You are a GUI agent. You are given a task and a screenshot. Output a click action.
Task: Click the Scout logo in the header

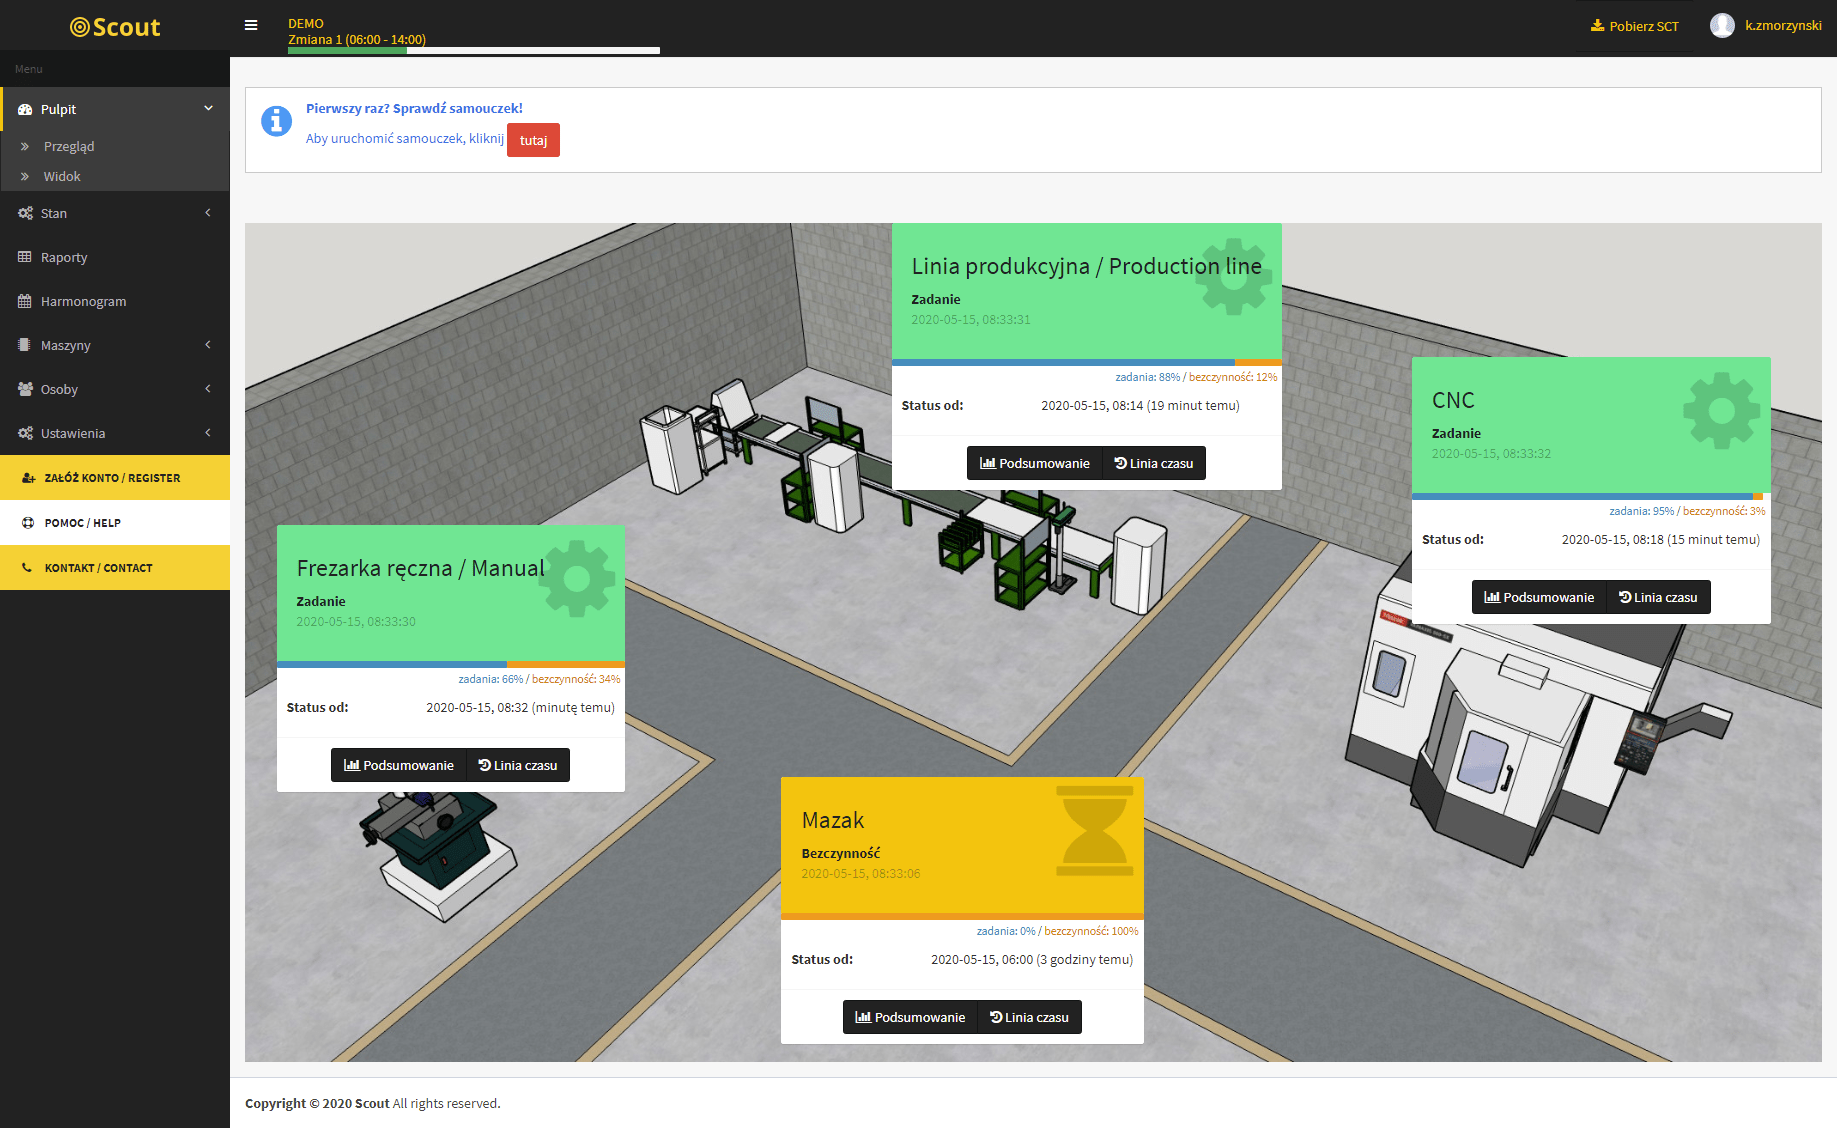click(x=115, y=27)
